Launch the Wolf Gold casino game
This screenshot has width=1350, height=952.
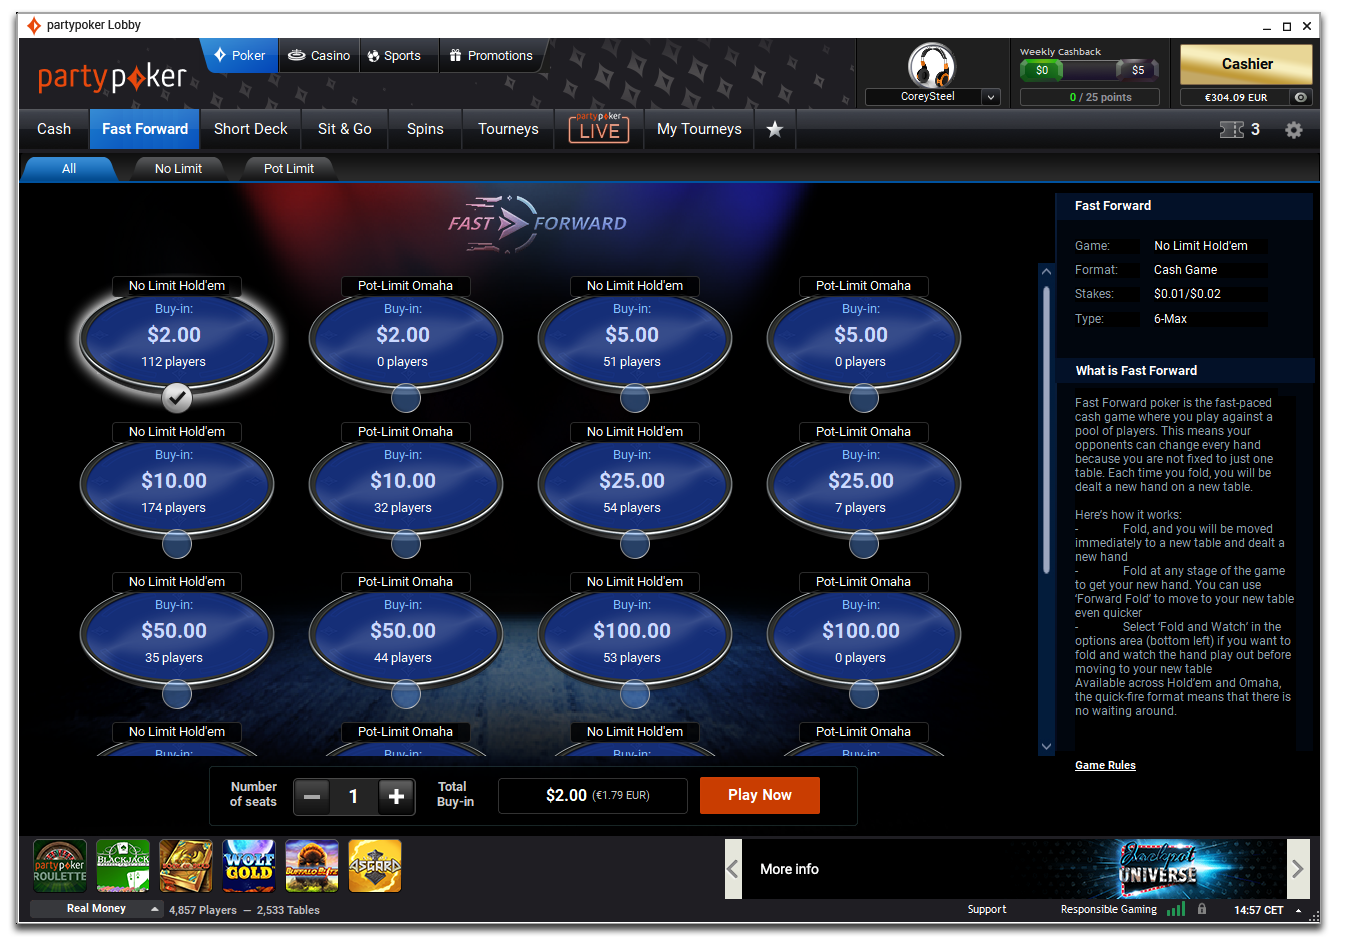click(x=249, y=865)
